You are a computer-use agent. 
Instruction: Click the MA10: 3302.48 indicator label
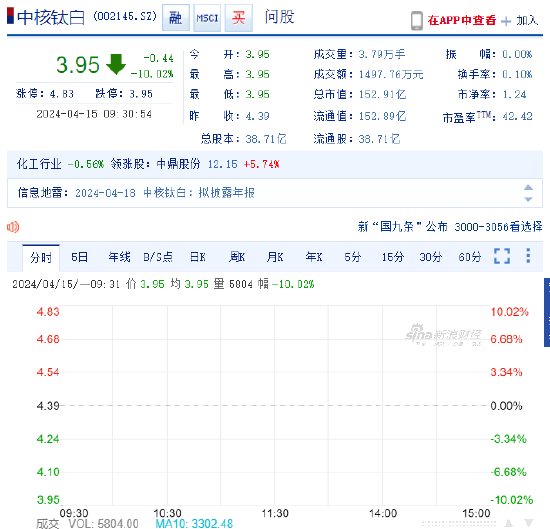[x=194, y=524]
